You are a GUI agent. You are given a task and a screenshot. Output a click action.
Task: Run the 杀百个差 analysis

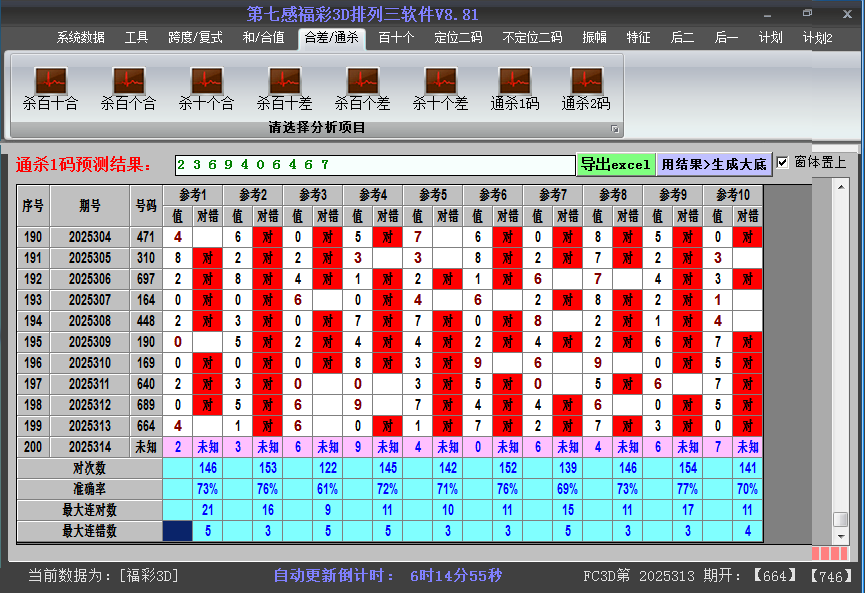362,87
